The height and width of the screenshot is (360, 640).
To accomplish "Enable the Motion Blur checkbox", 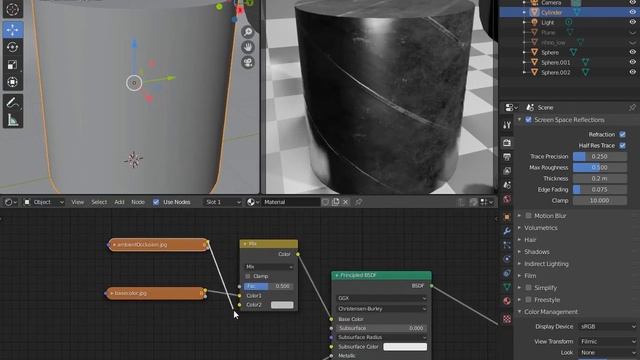I will (x=529, y=216).
